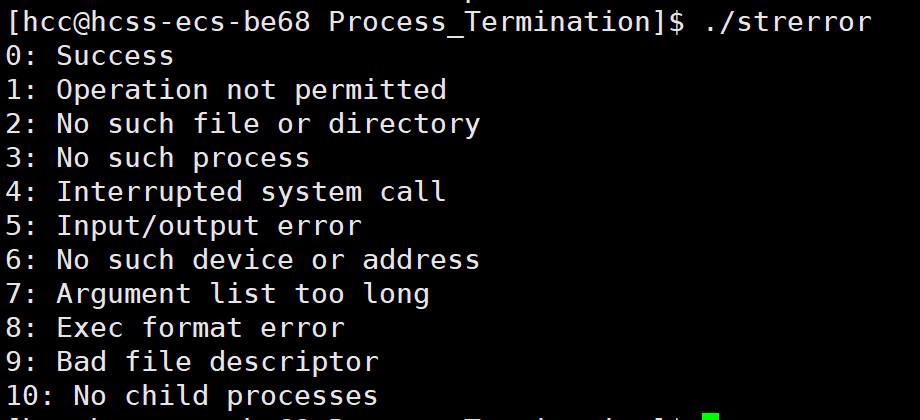Click 'No child processes' output line
The width and height of the screenshot is (920, 420).
(192, 396)
